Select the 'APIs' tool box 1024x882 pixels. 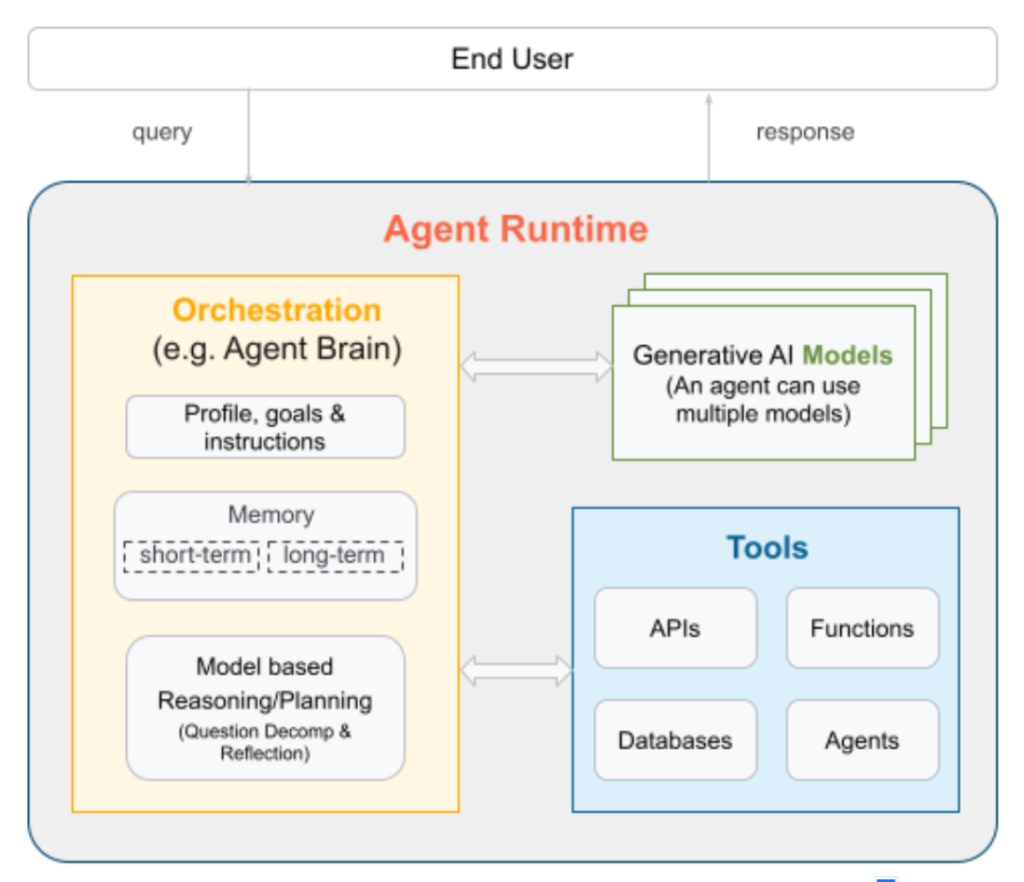[x=675, y=628]
